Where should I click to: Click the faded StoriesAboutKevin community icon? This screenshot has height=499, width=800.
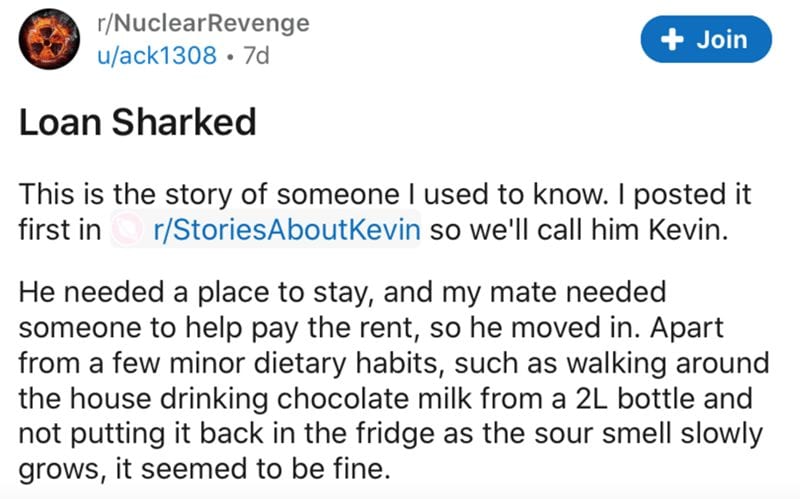click(128, 229)
